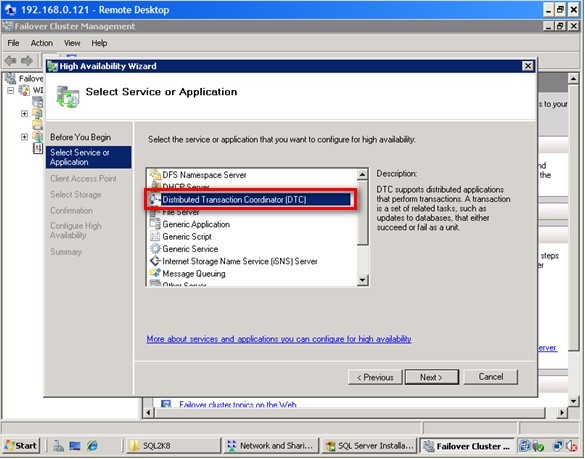This screenshot has width=585, height=459.
Task: Click the network connection tray icon
Action: pyautogui.click(x=558, y=446)
